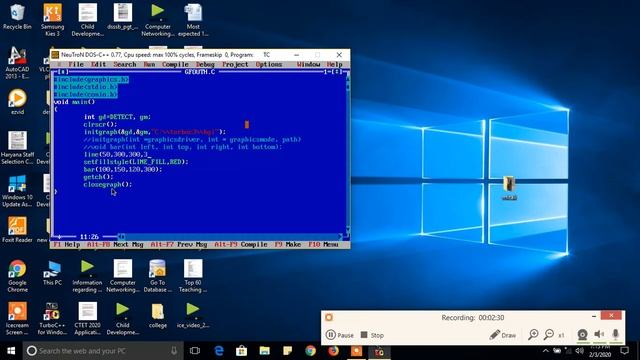Click the x1 zoom level in the recorder
The image size is (640, 360).
[562, 335]
